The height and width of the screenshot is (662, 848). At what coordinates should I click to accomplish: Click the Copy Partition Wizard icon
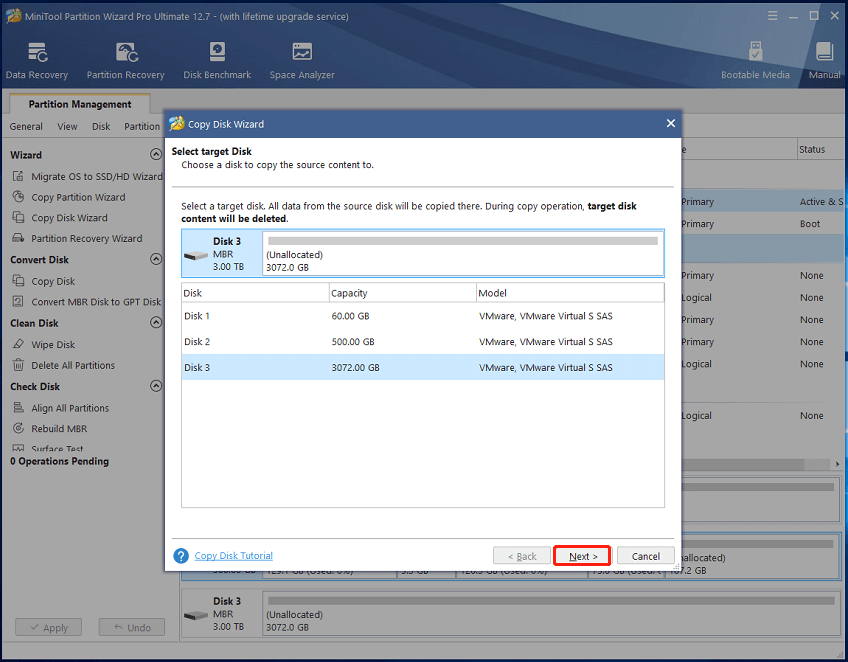[x=18, y=197]
